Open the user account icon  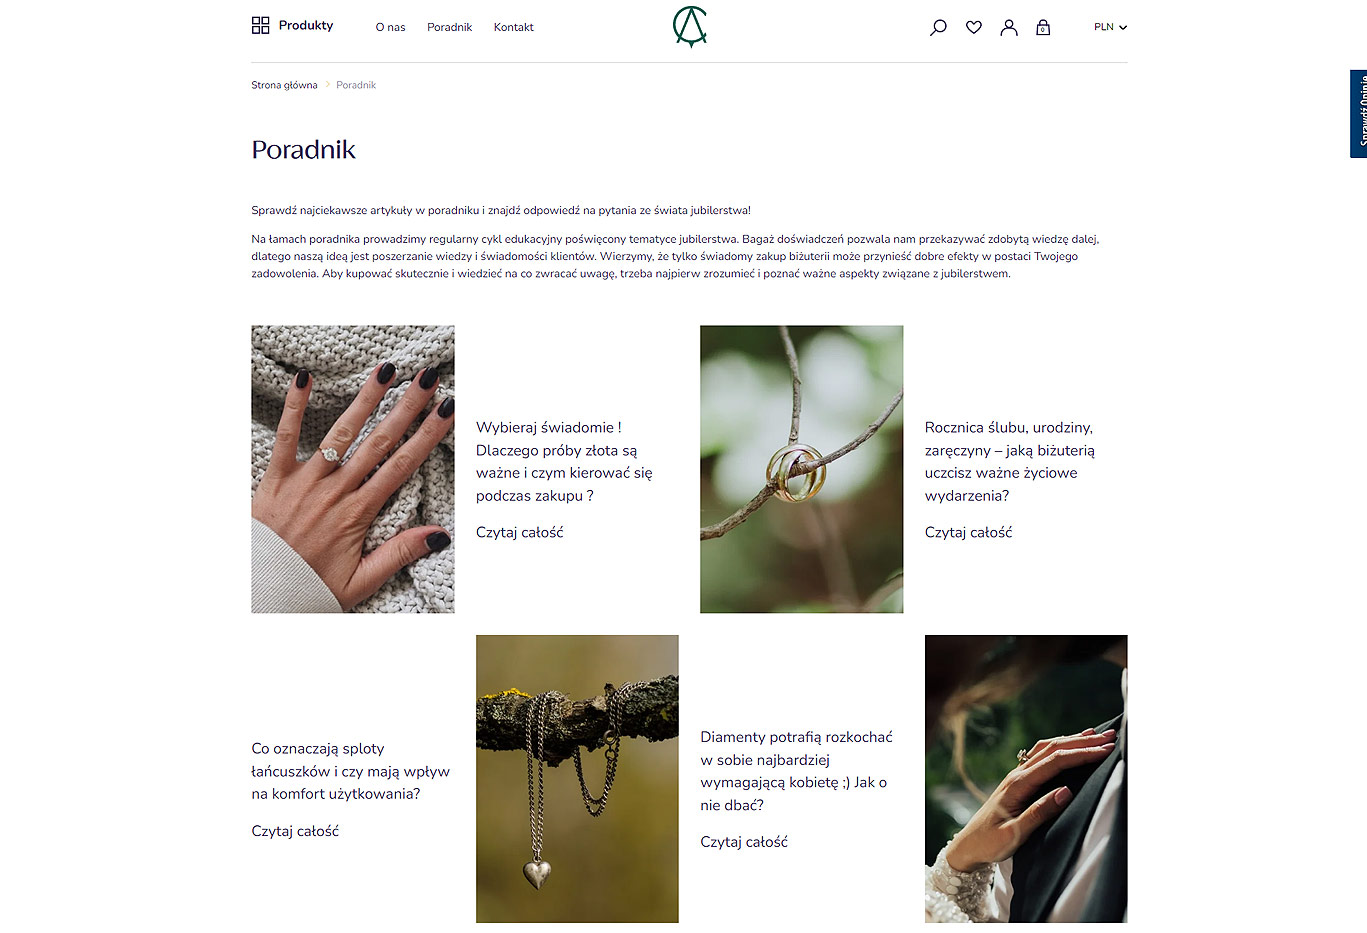(x=1008, y=27)
